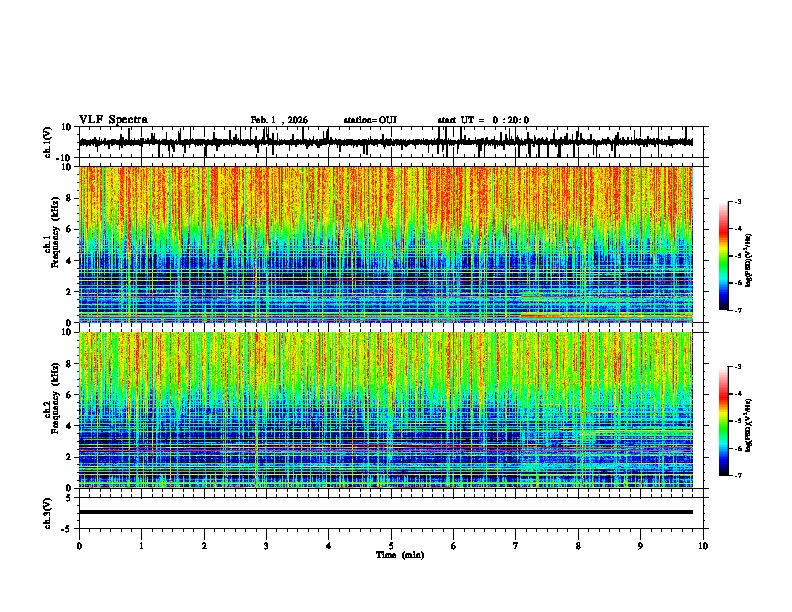
Task: Click time axis tick label "0"
Action: pos(79,546)
